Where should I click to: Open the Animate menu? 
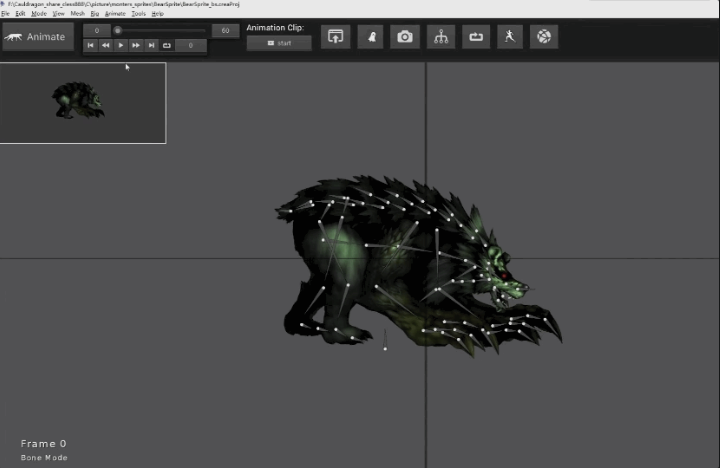115,14
